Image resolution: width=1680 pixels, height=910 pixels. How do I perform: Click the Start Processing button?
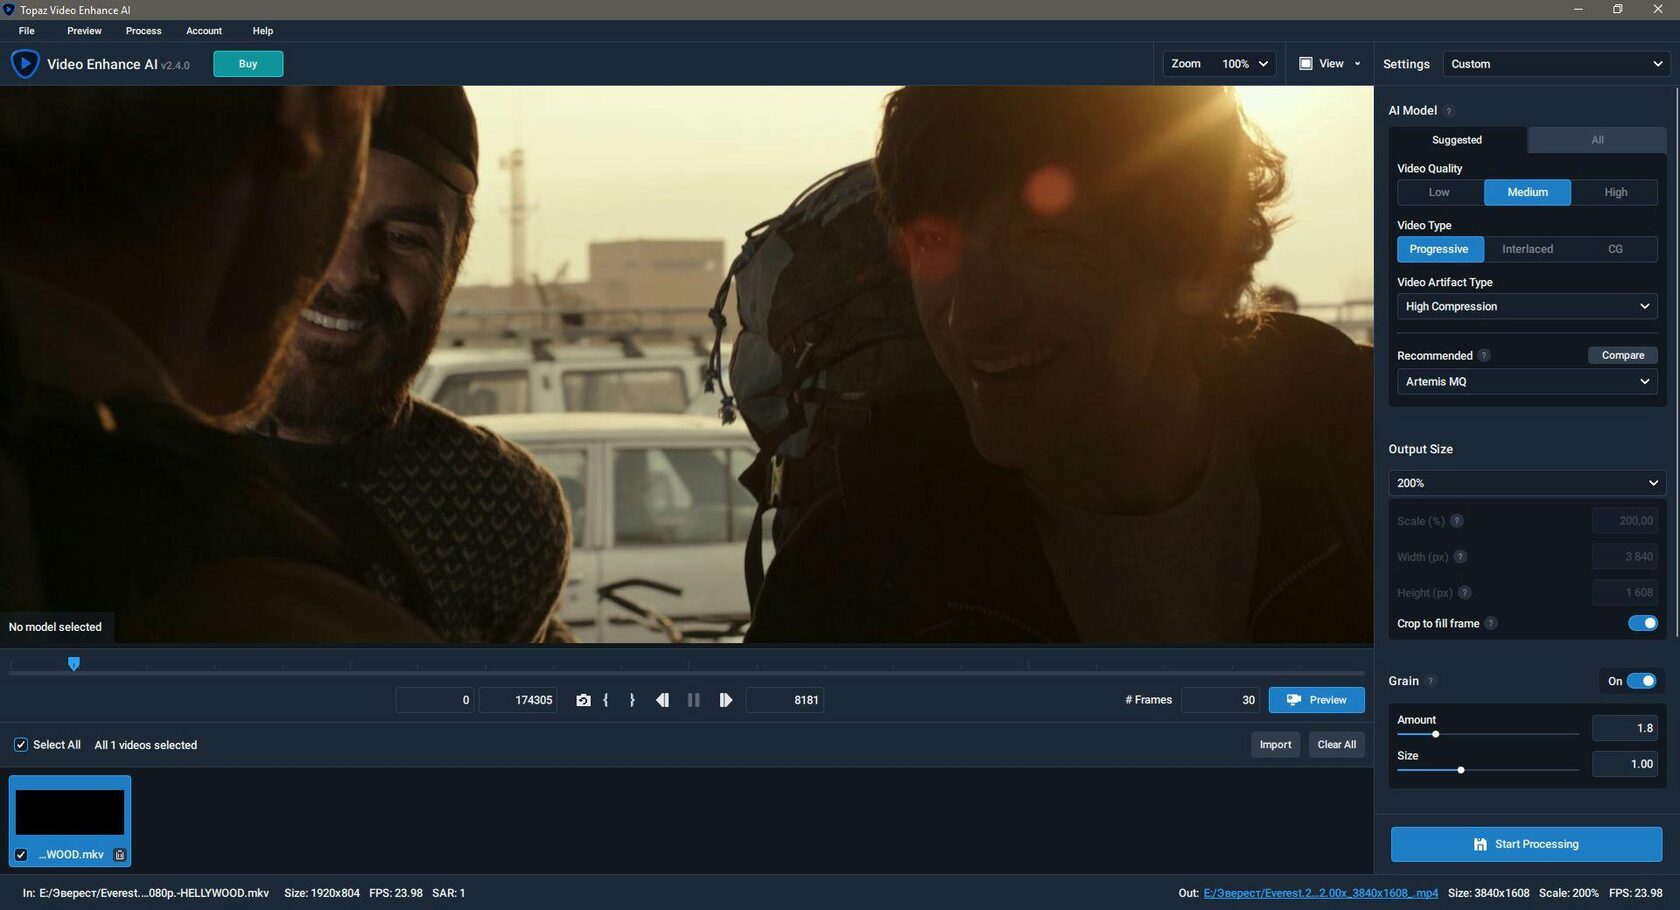pos(1526,844)
